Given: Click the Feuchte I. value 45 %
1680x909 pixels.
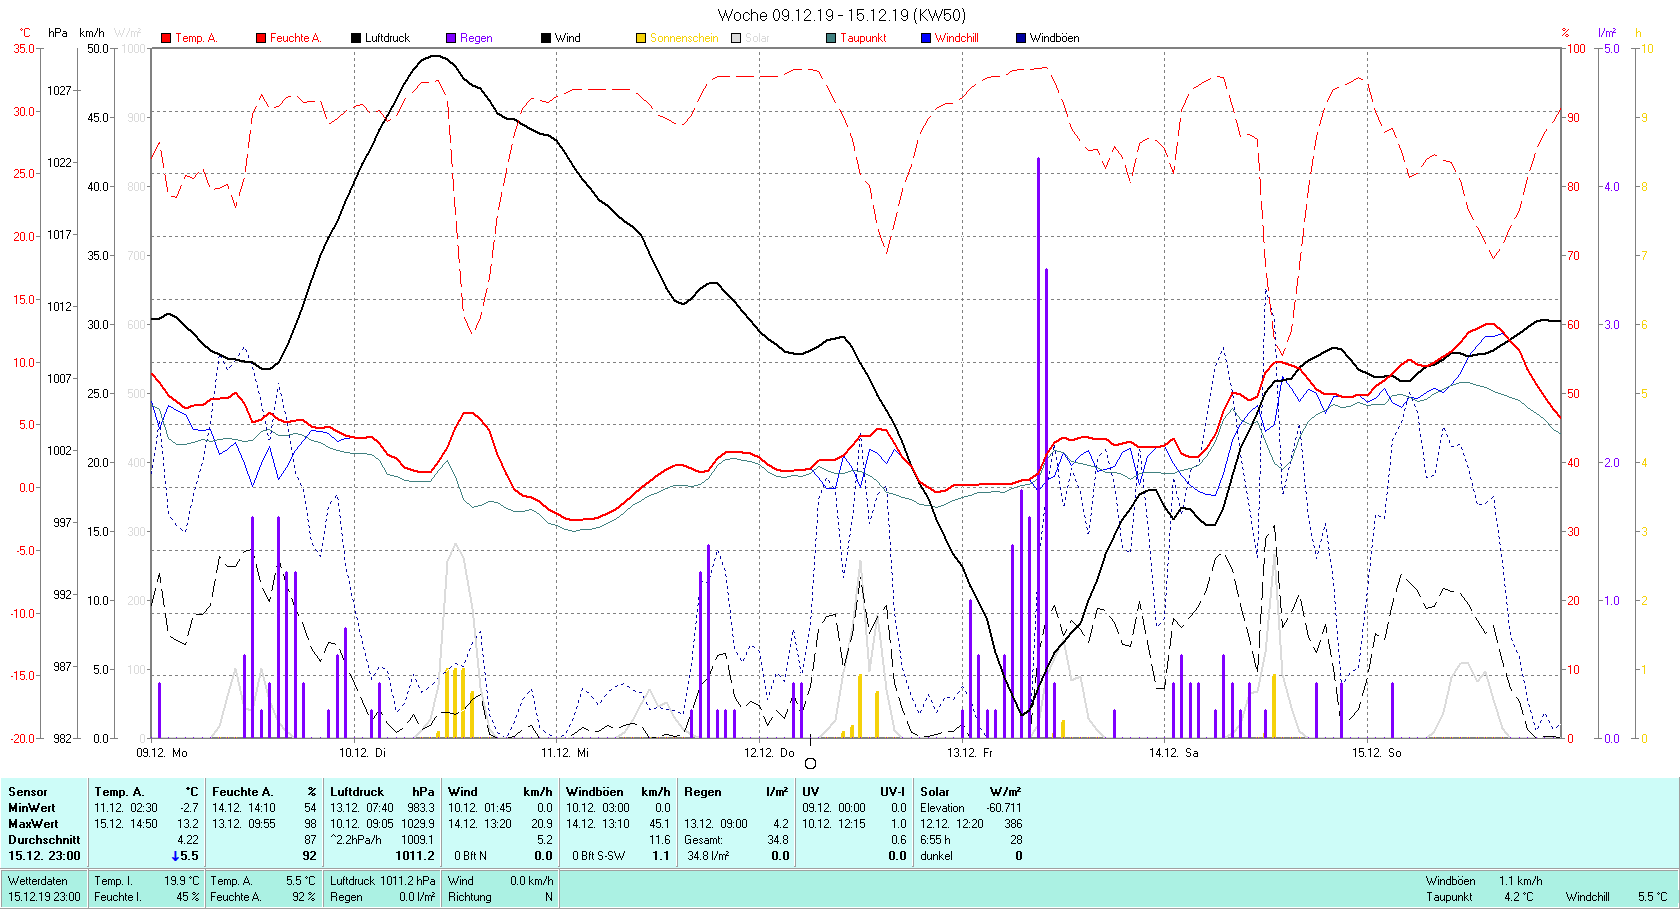Looking at the screenshot, I should [188, 897].
